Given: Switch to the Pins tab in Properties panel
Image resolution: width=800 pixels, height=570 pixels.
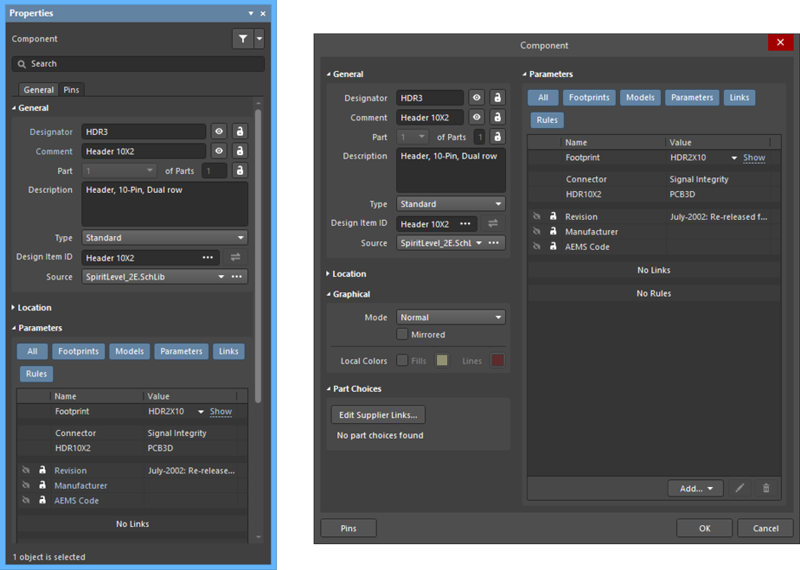Looking at the screenshot, I should pyautogui.click(x=71, y=90).
